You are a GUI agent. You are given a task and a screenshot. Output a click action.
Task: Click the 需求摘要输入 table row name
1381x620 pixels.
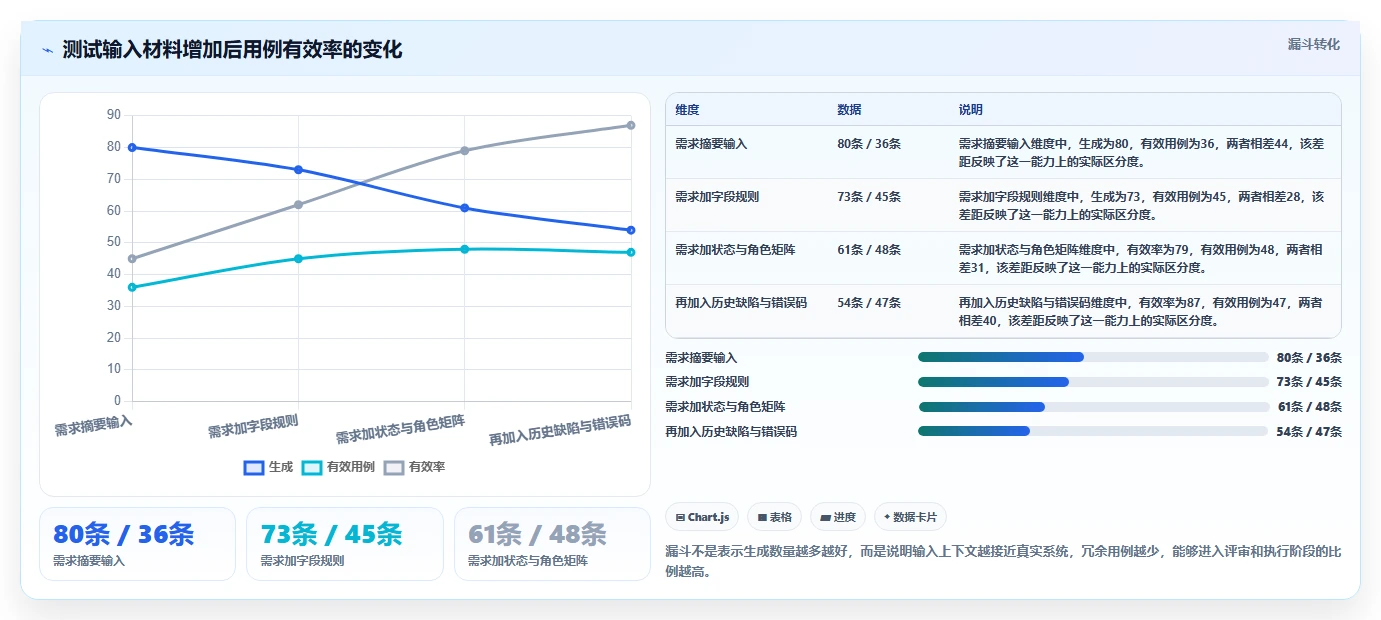click(x=711, y=144)
